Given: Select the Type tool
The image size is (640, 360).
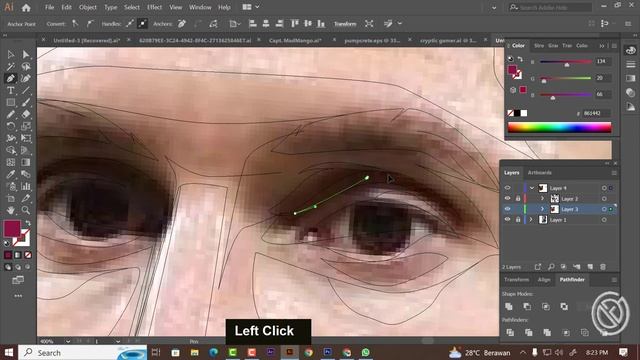Looking at the screenshot, I should click(11, 90).
